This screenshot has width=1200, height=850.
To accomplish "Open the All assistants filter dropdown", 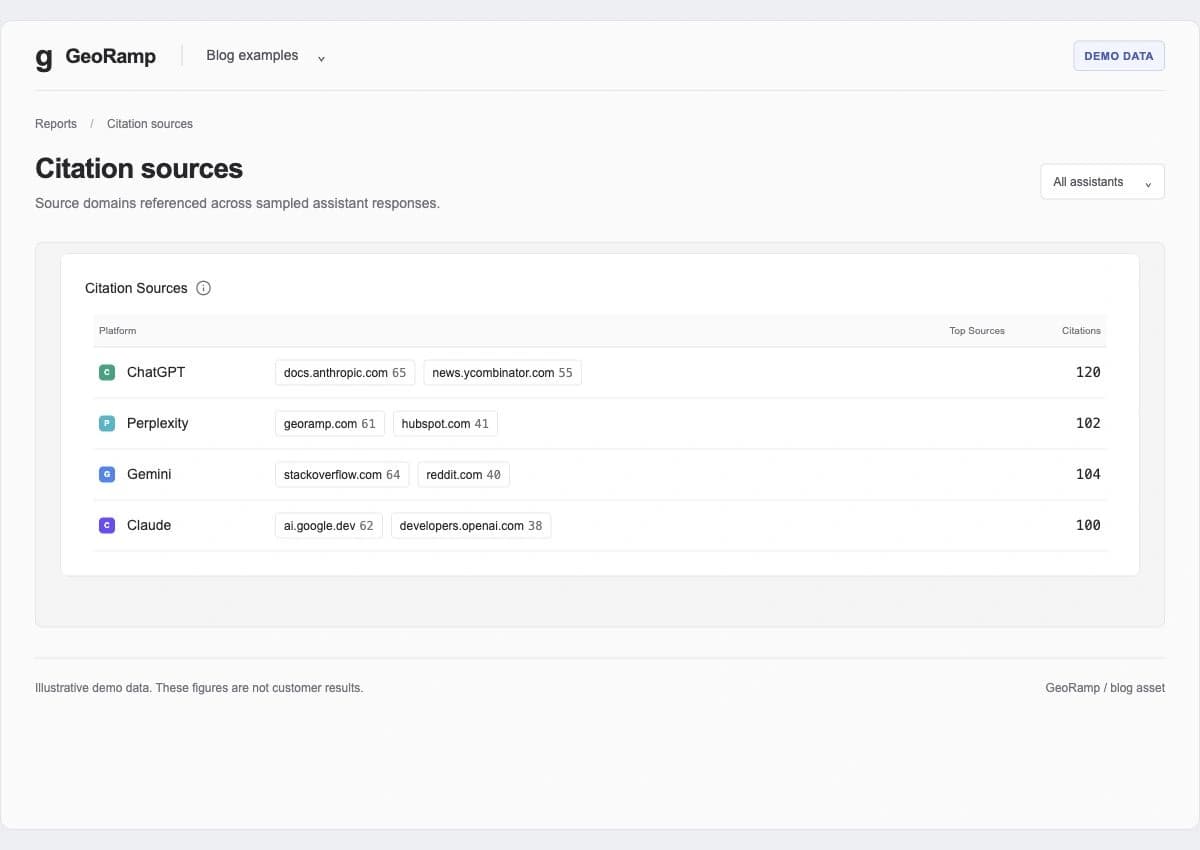I will pyautogui.click(x=1102, y=182).
